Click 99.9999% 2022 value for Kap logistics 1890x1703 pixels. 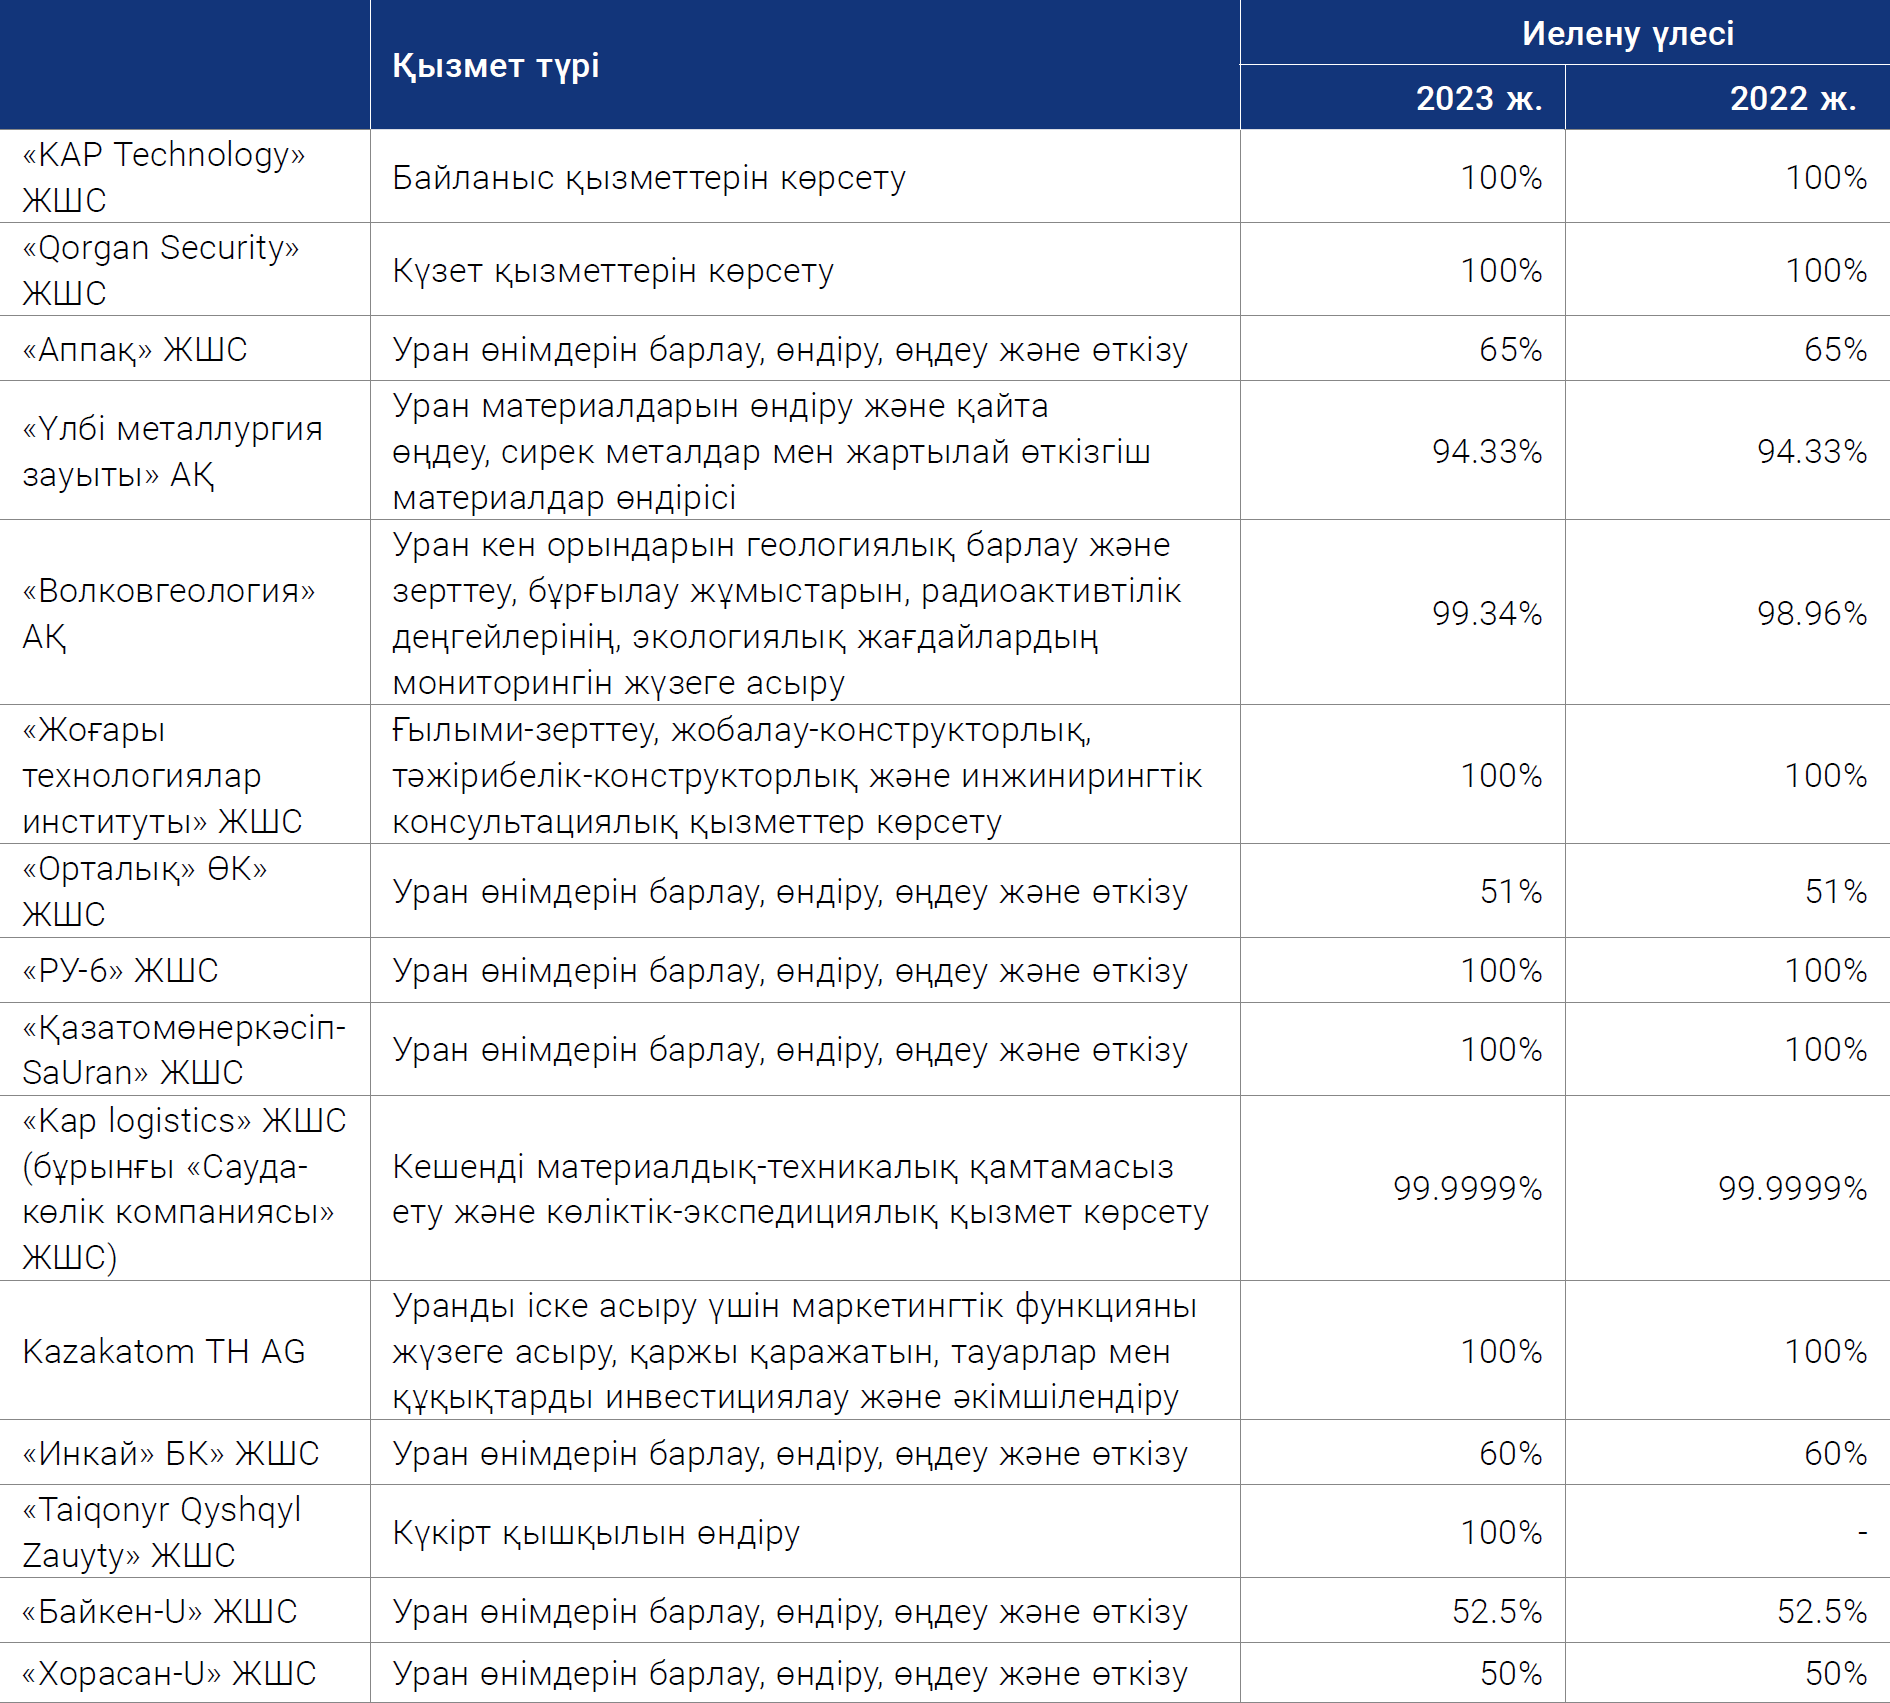[x=1793, y=1188]
